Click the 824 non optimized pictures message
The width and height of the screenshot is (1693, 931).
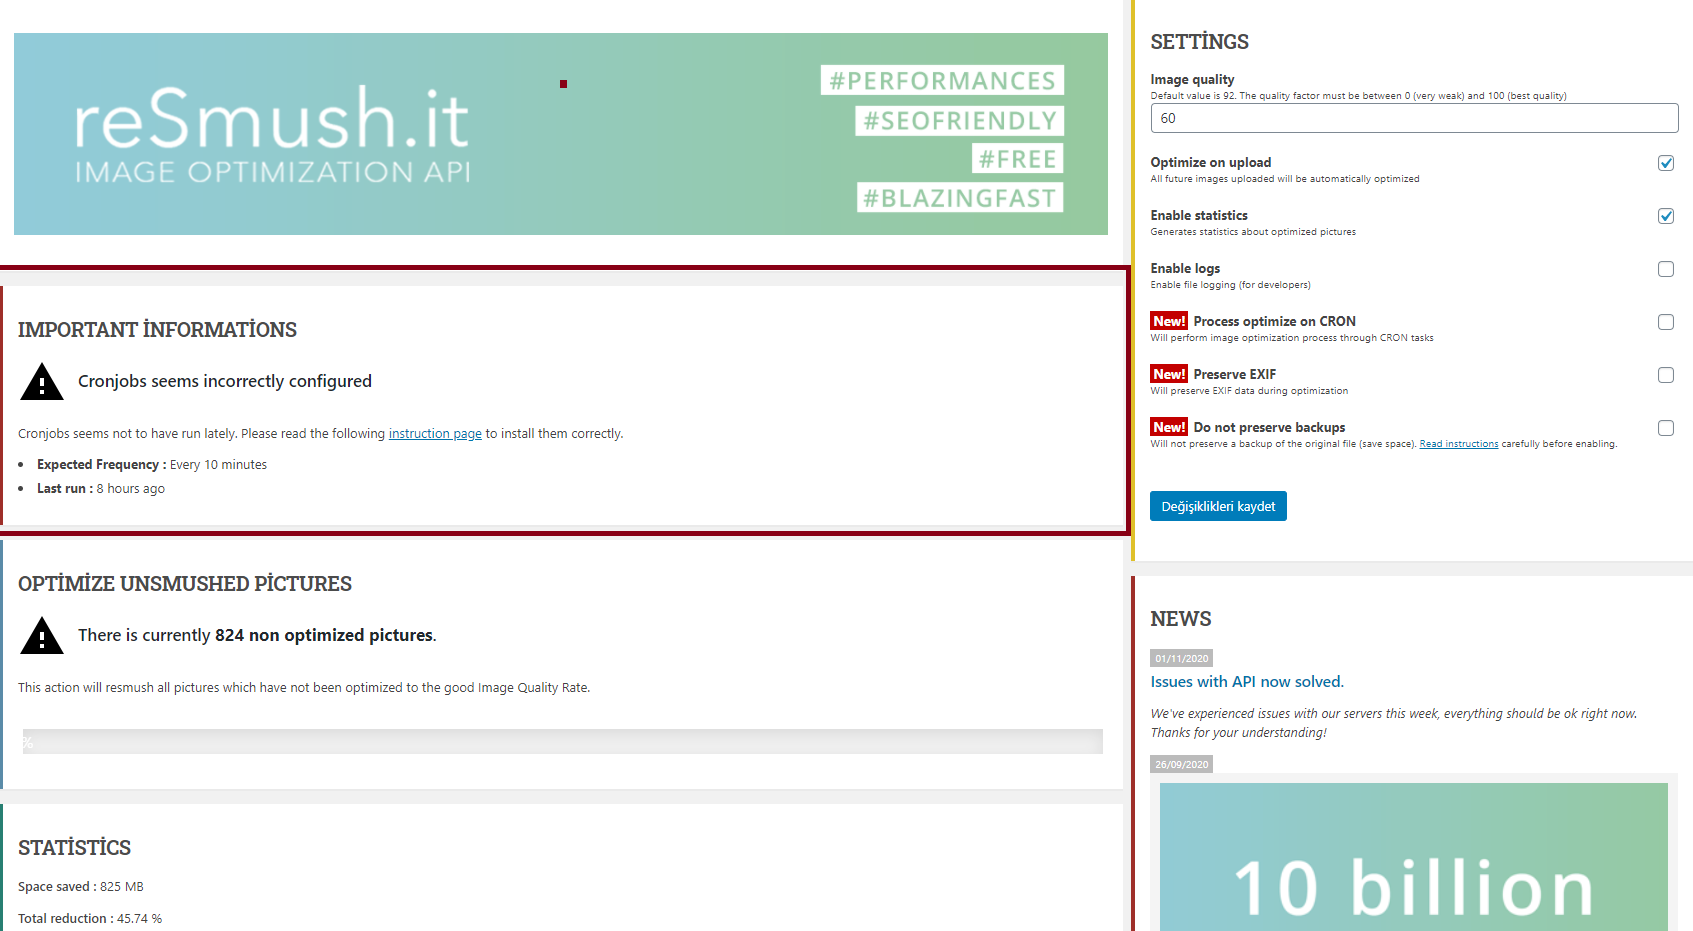tap(257, 635)
